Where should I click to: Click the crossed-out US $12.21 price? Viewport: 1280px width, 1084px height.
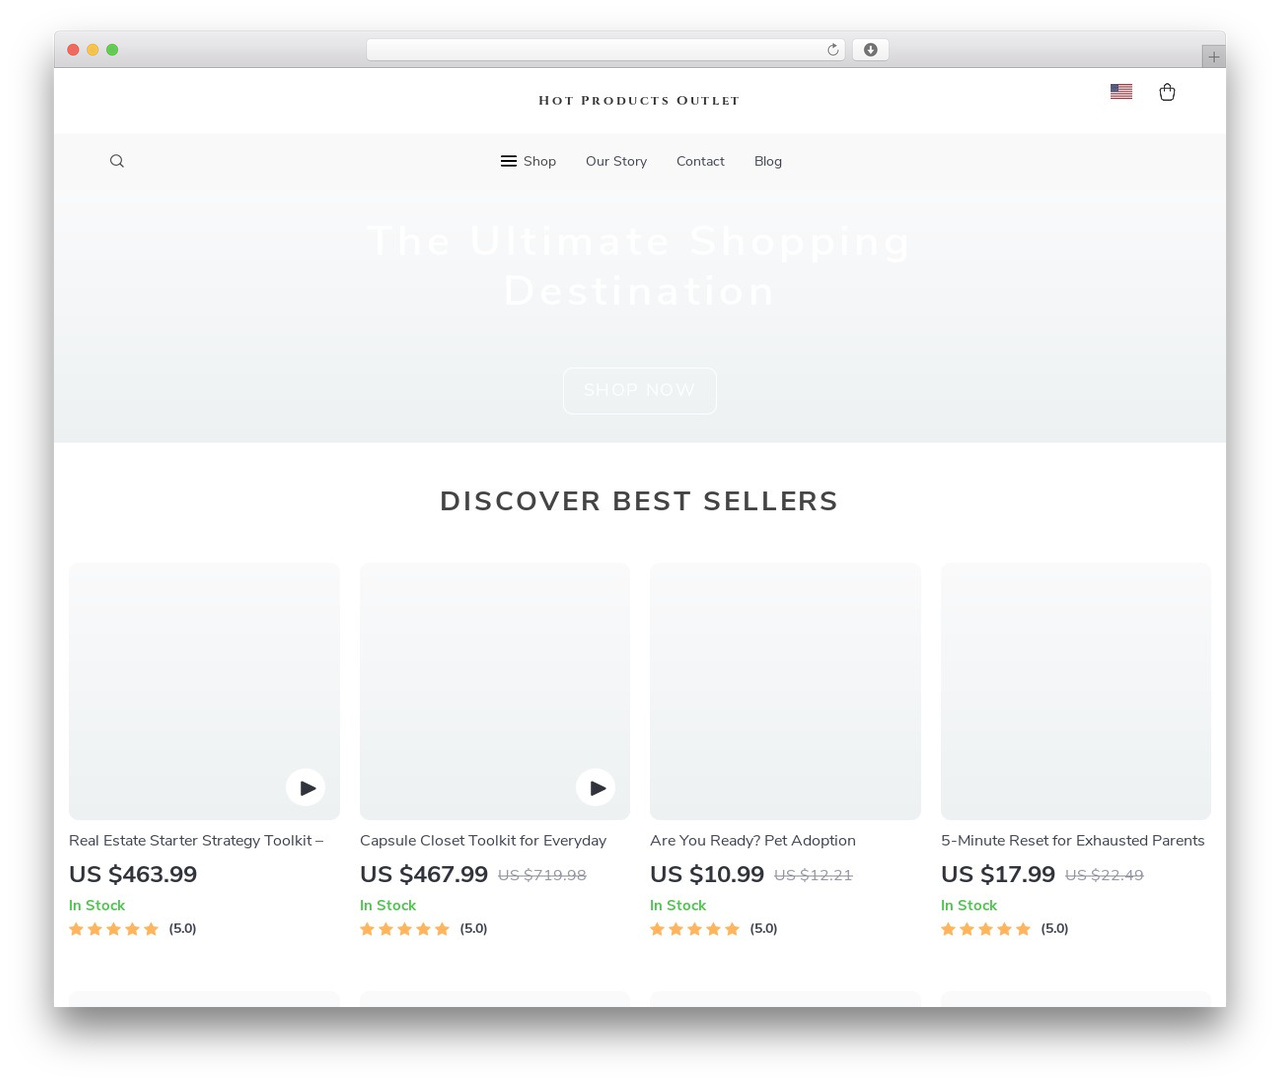tap(813, 876)
